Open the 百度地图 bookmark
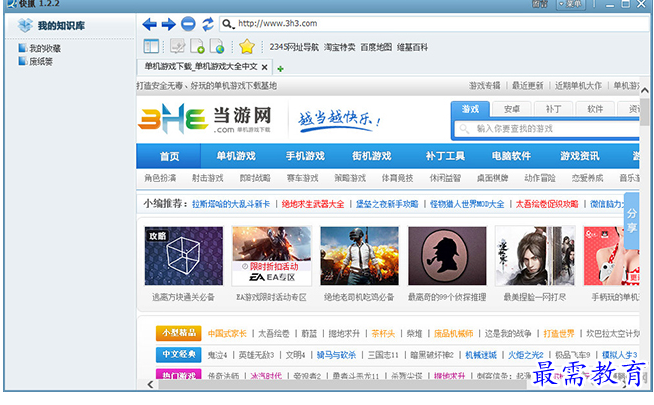The width and height of the screenshot is (654, 405). [376, 47]
